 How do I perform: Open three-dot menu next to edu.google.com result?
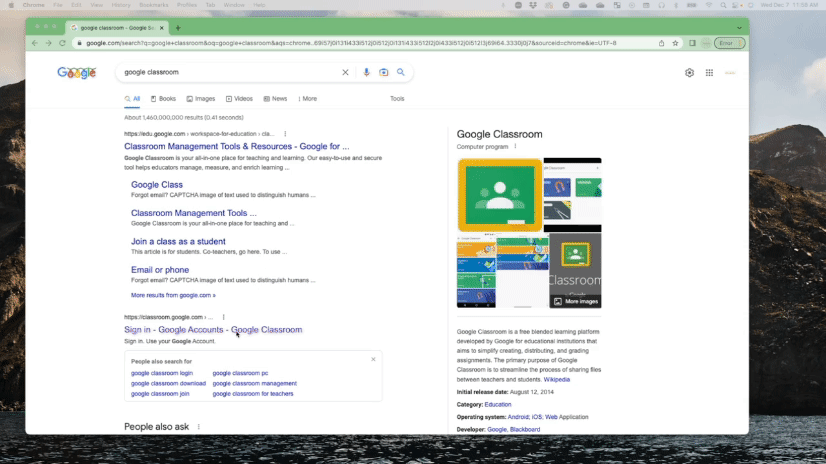tap(285, 134)
